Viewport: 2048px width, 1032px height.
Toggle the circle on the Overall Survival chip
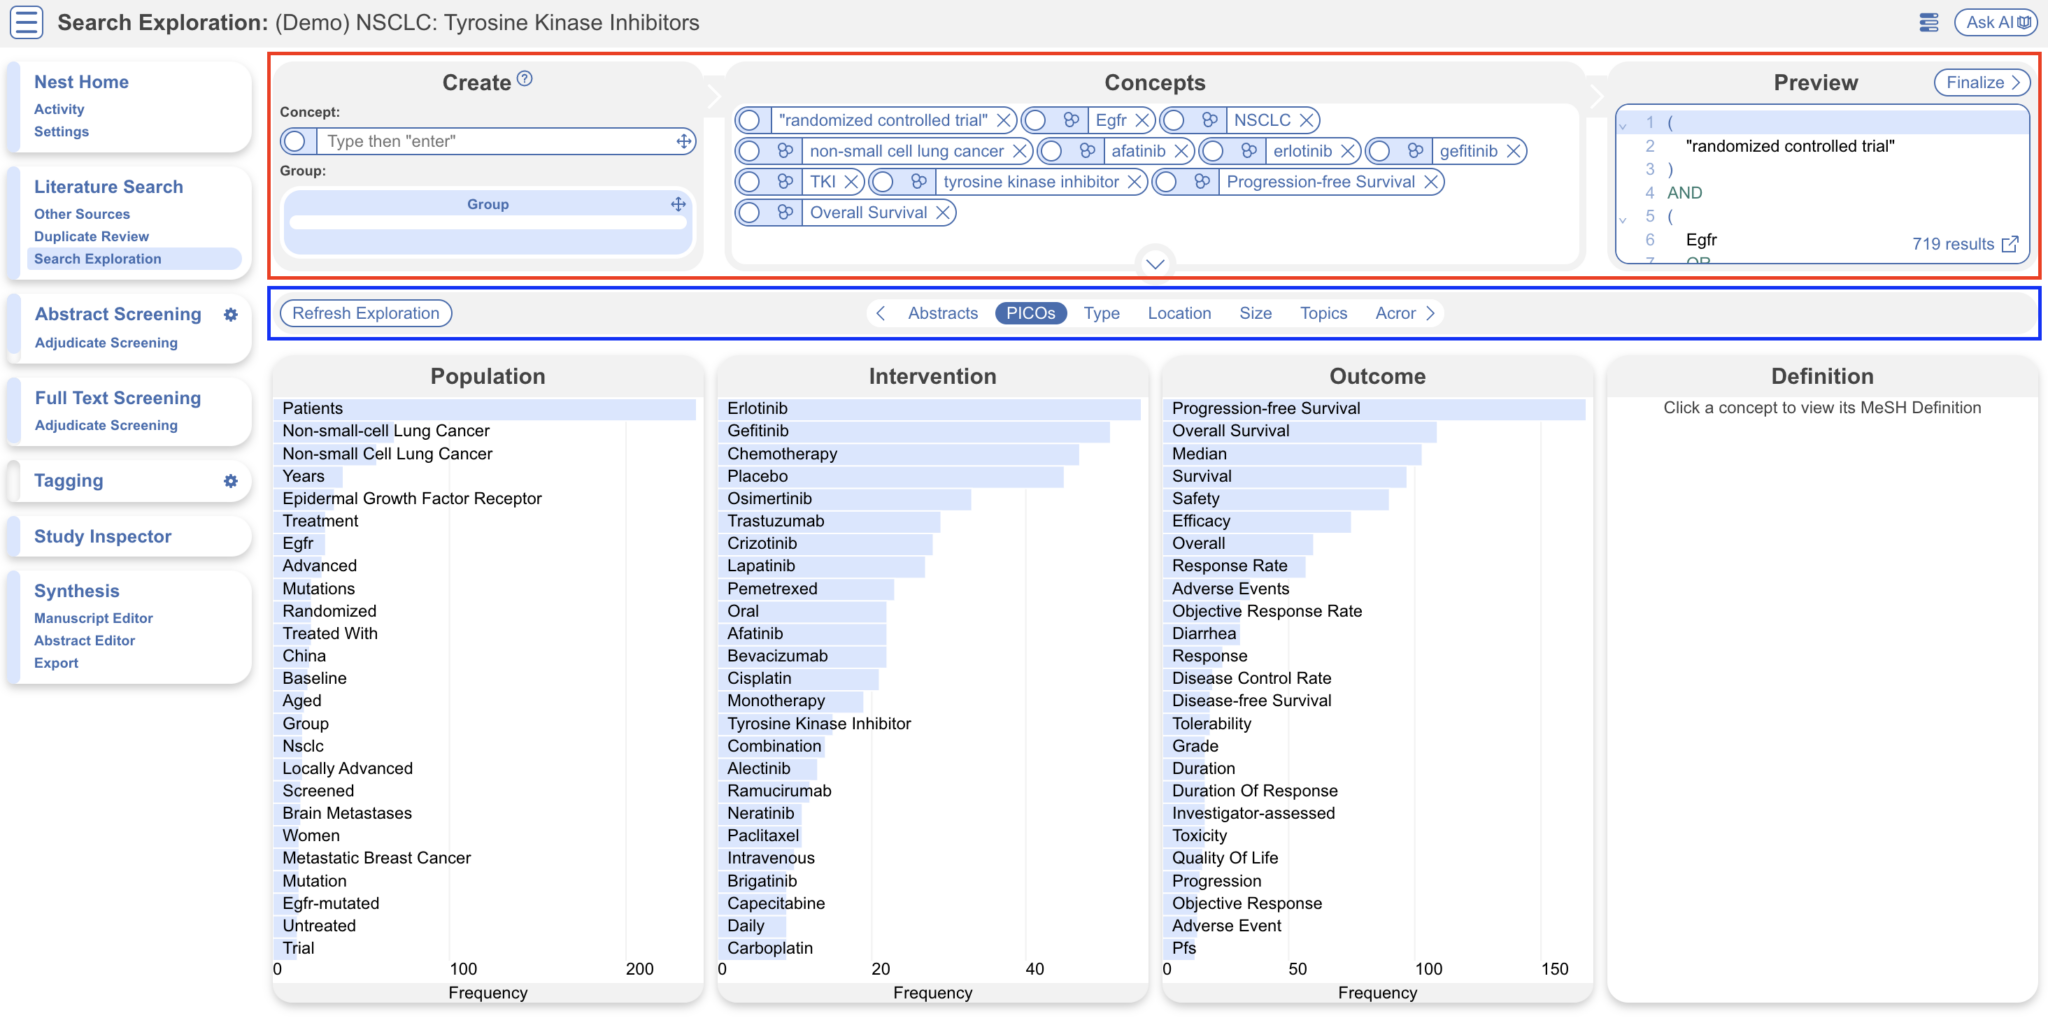click(749, 213)
